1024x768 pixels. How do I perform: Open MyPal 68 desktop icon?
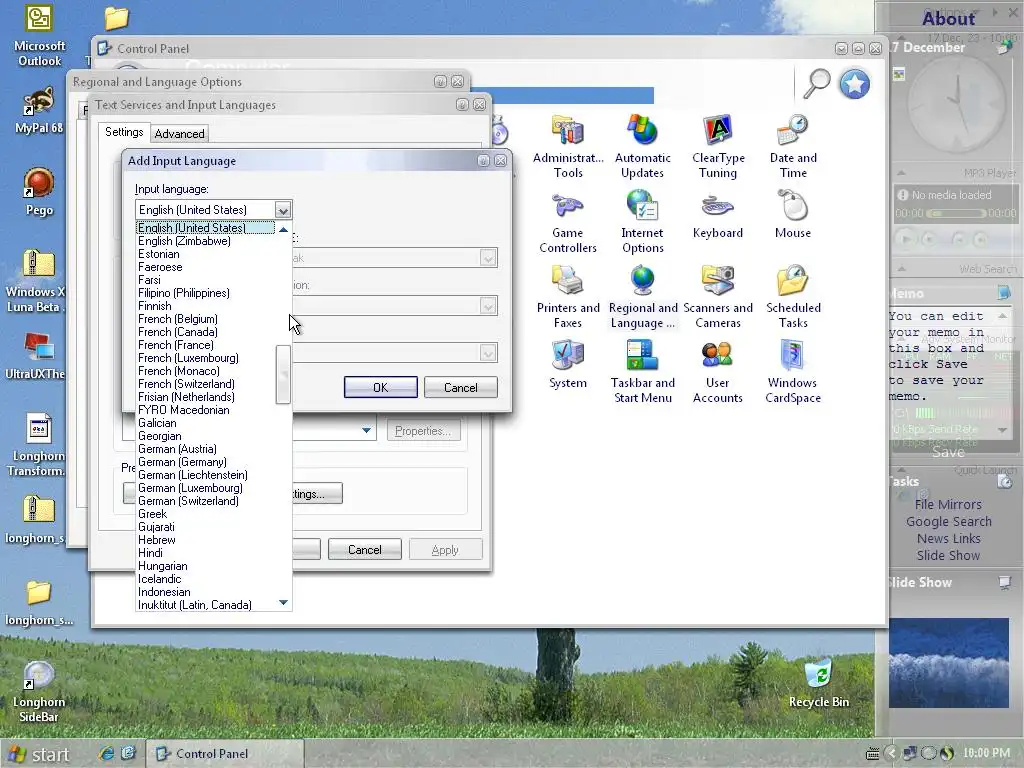[x=39, y=111]
